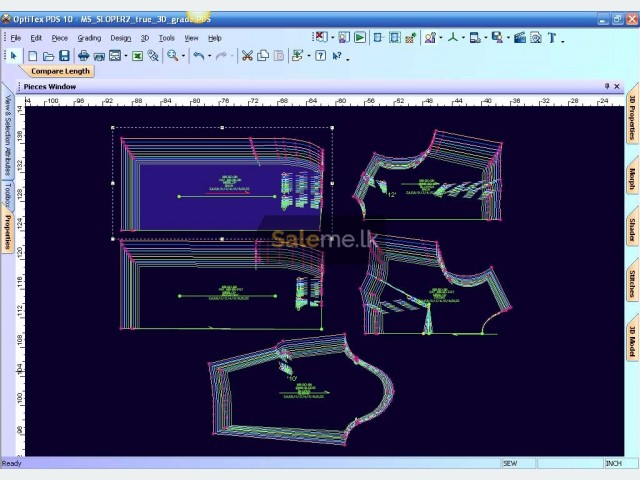The width and height of the screenshot is (640, 480).
Task: Click the paste clipboard icon
Action: click(278, 56)
